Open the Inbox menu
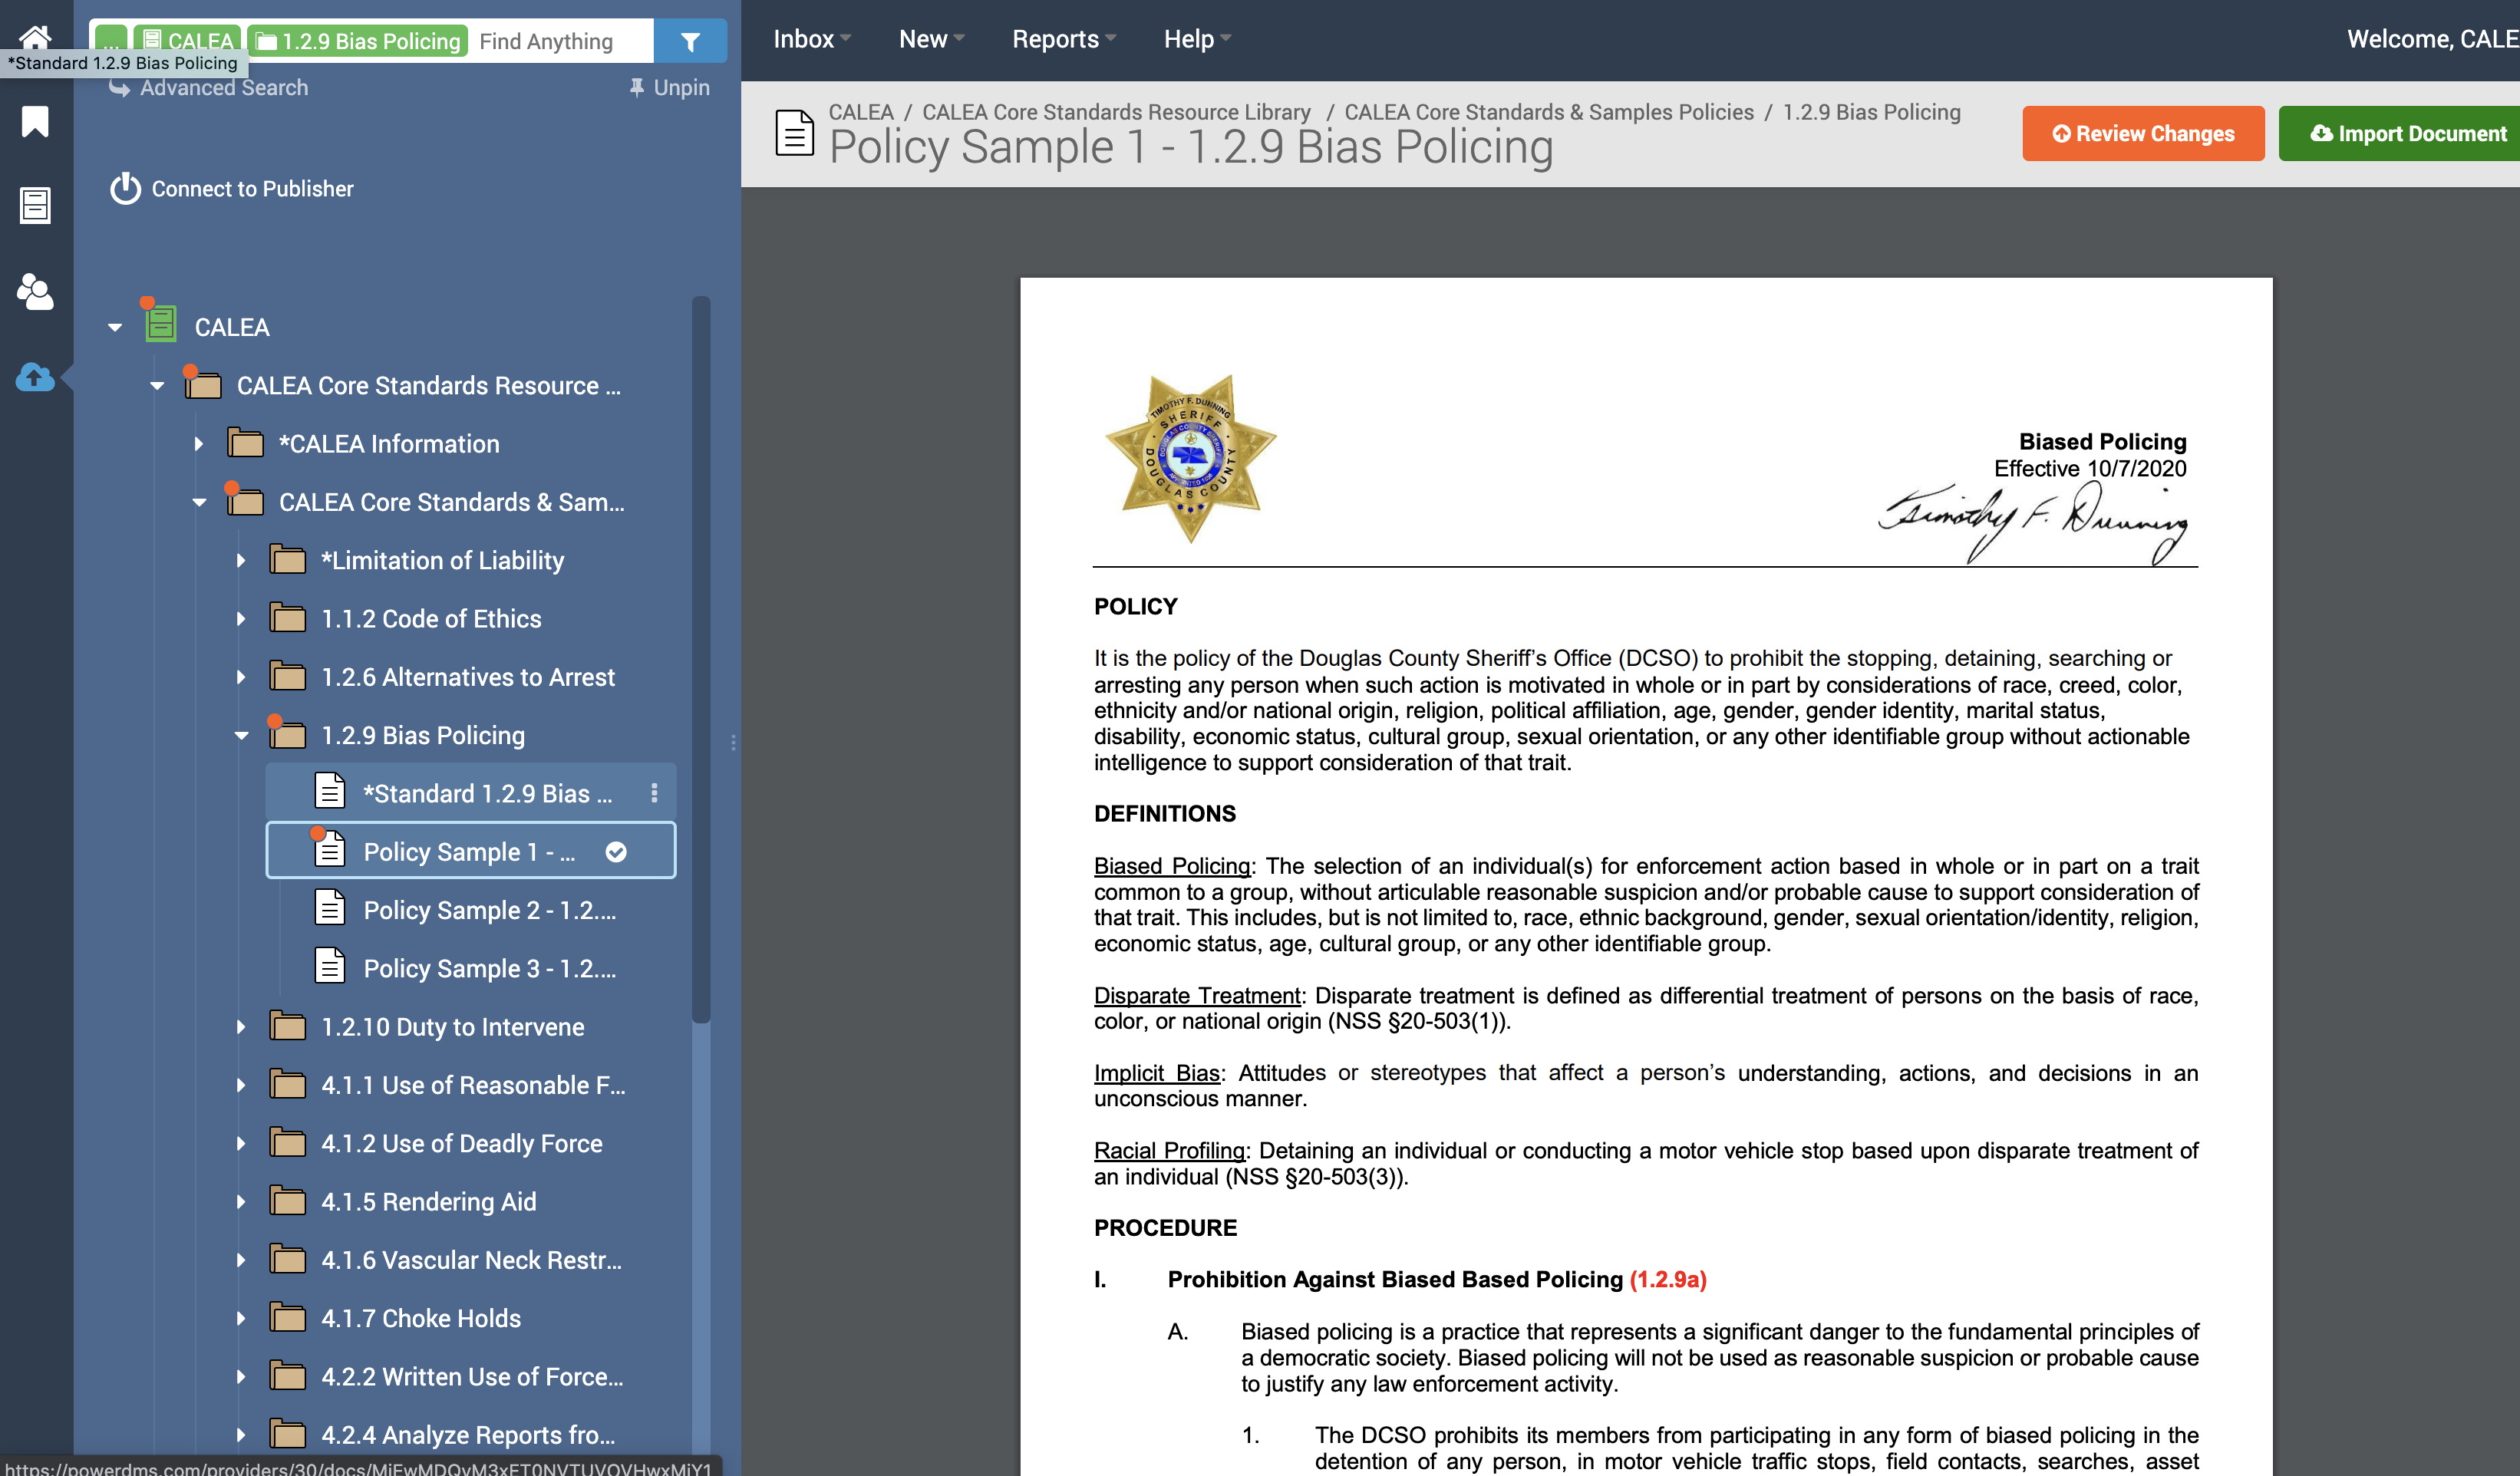Viewport: 2520px width, 1476px height. pyautogui.click(x=812, y=39)
